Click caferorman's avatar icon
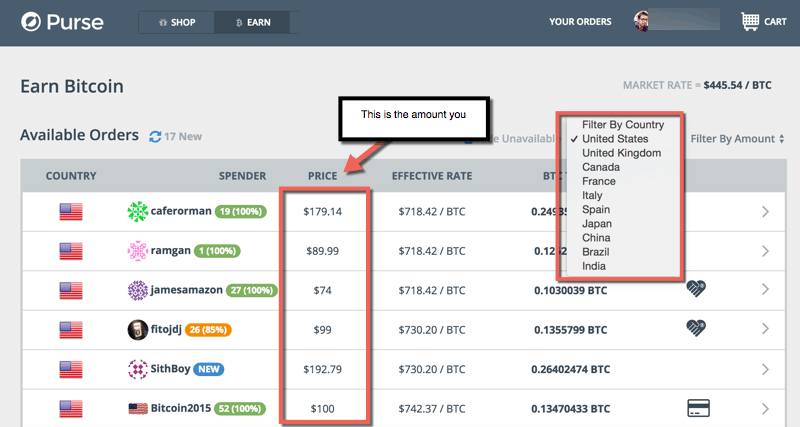Viewport: 800px width, 427px height. 137,212
